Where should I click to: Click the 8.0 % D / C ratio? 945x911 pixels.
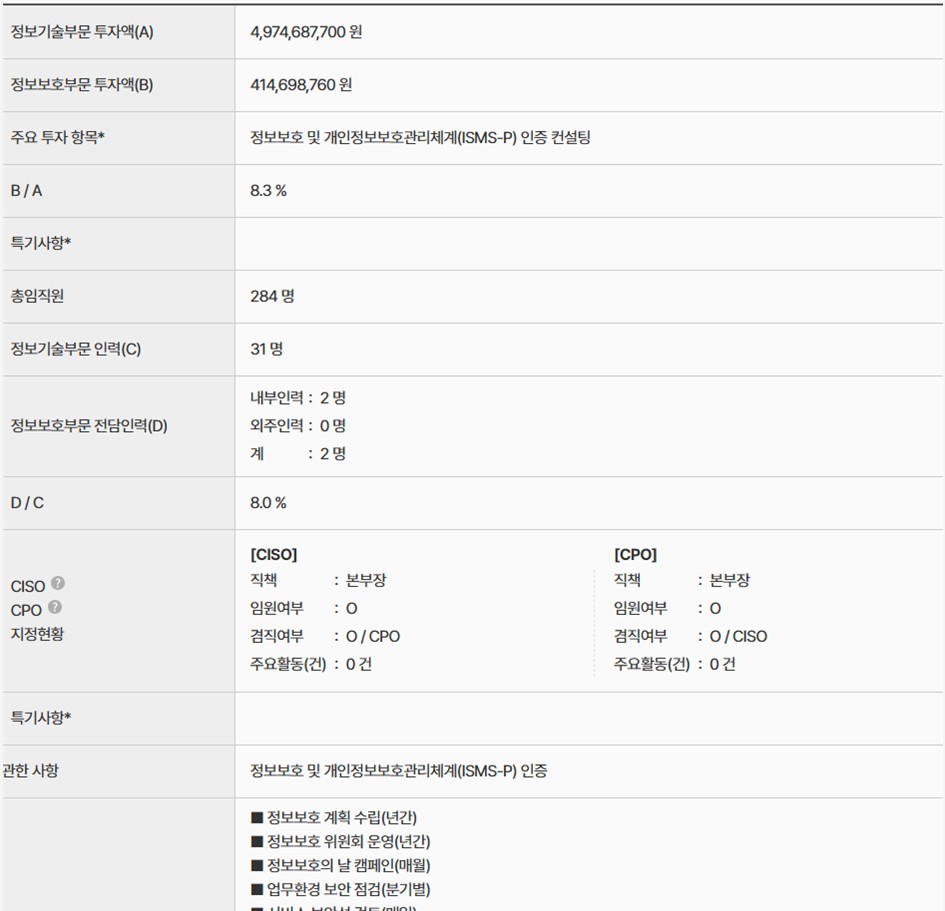click(268, 503)
